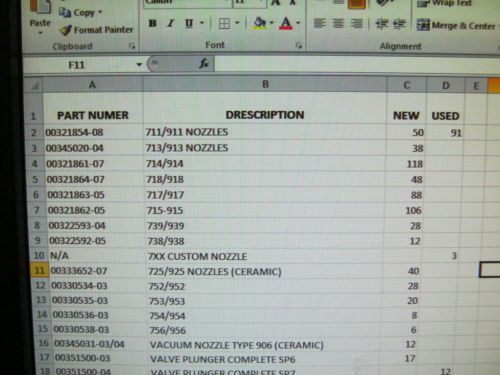Click the Format Painter brush icon
Image resolution: width=500 pixels, height=375 pixels.
click(65, 30)
